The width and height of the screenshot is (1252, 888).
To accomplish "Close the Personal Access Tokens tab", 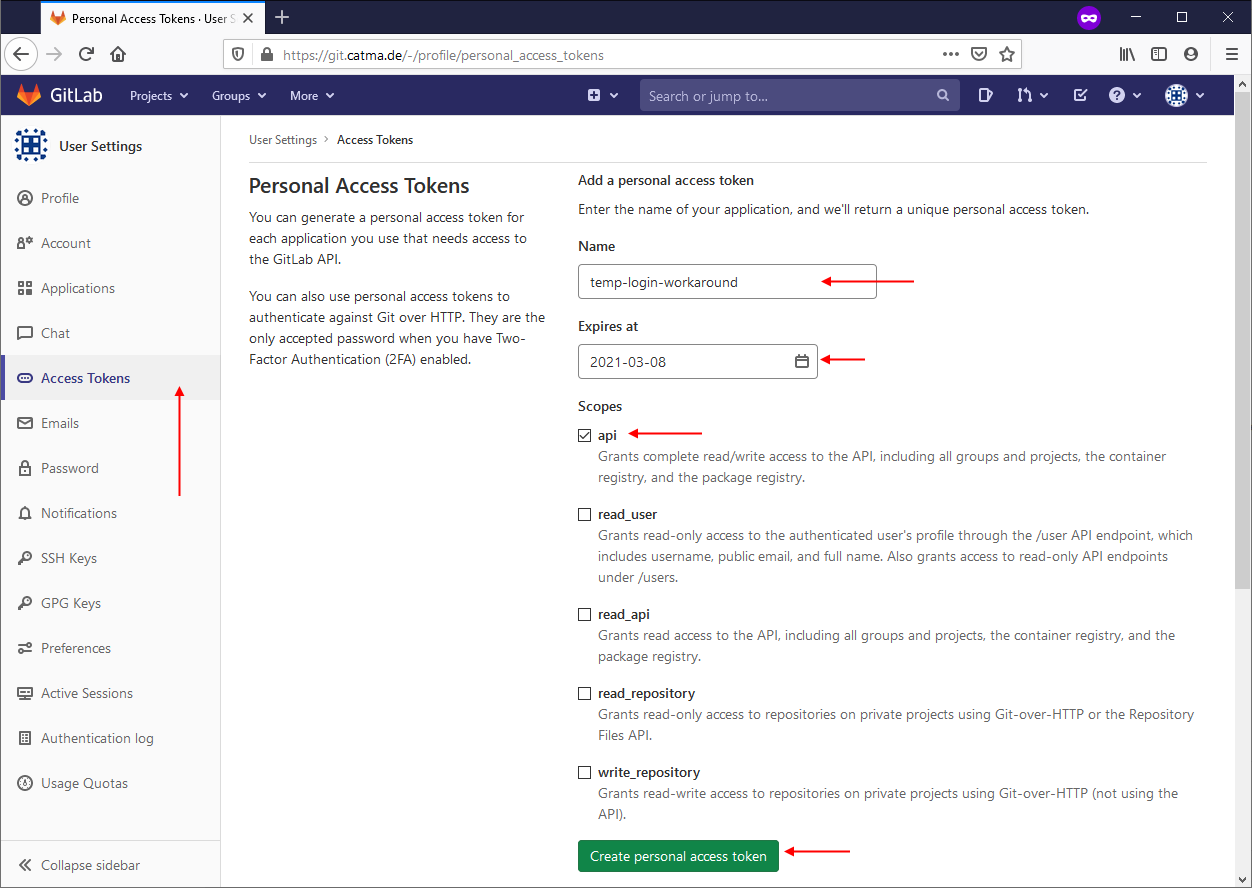I will [250, 18].
